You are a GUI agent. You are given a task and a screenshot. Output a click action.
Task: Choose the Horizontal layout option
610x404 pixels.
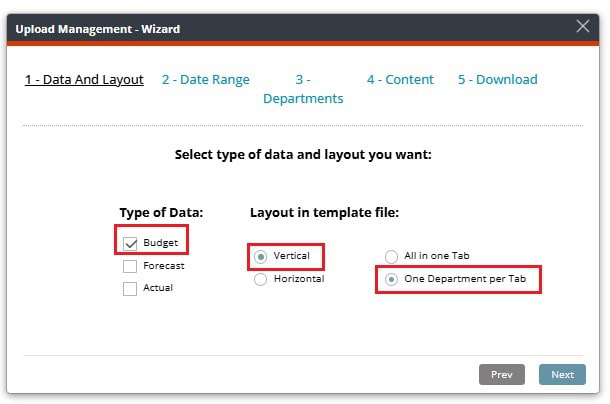(260, 279)
